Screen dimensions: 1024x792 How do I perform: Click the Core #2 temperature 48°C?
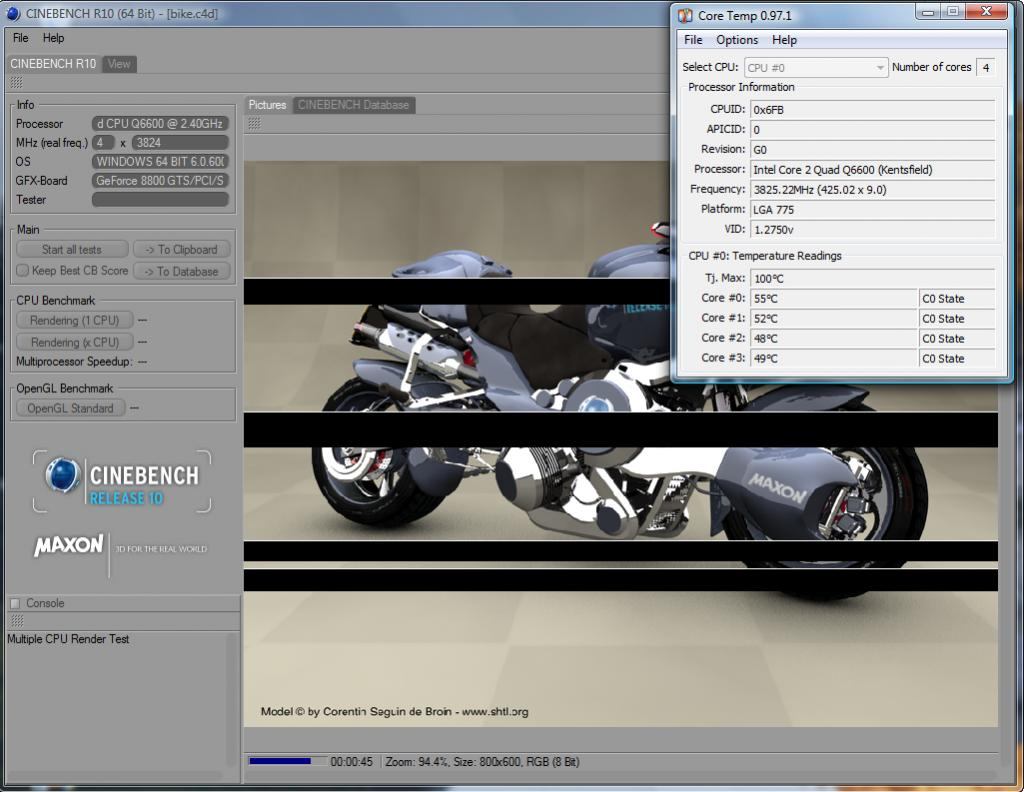coord(834,338)
